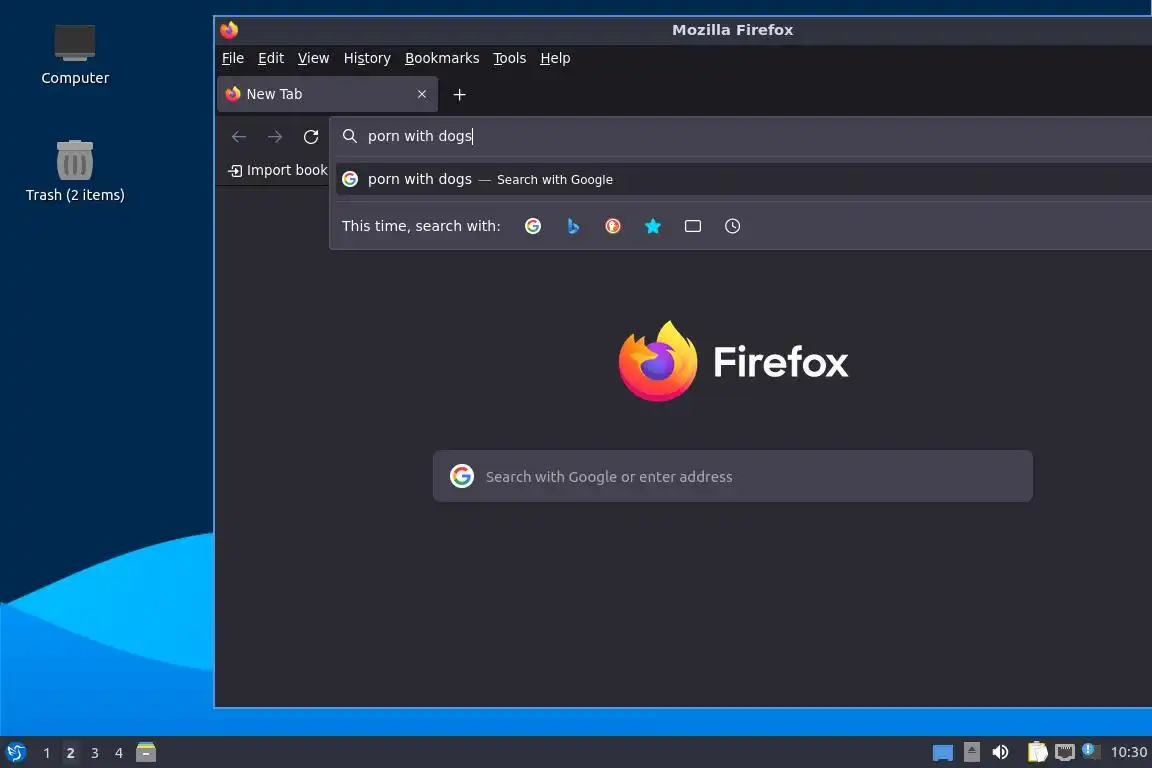Open the History menu

tap(367, 58)
